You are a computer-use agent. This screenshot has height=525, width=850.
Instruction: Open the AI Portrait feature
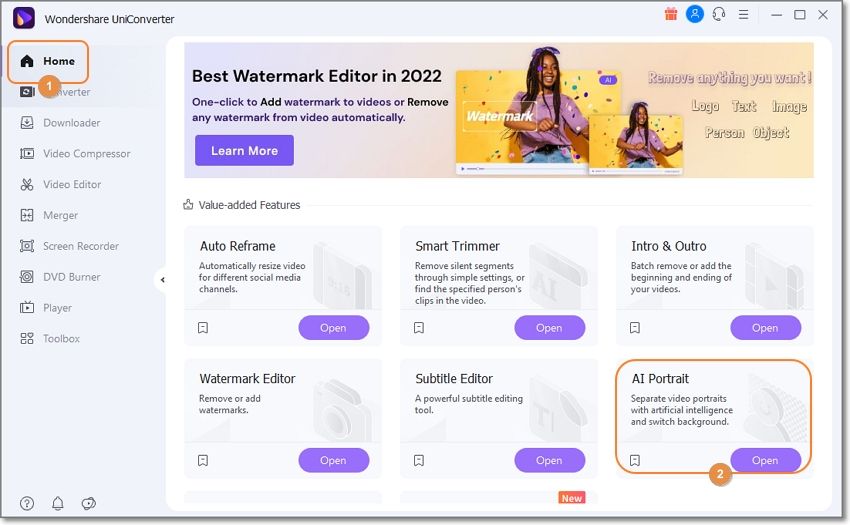[765, 460]
